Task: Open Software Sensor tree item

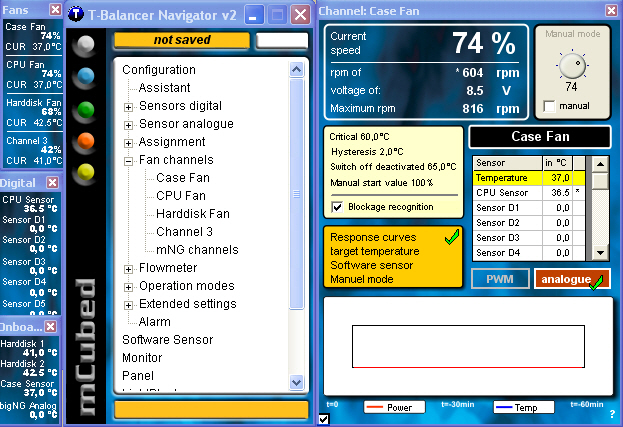Action: tap(168, 340)
